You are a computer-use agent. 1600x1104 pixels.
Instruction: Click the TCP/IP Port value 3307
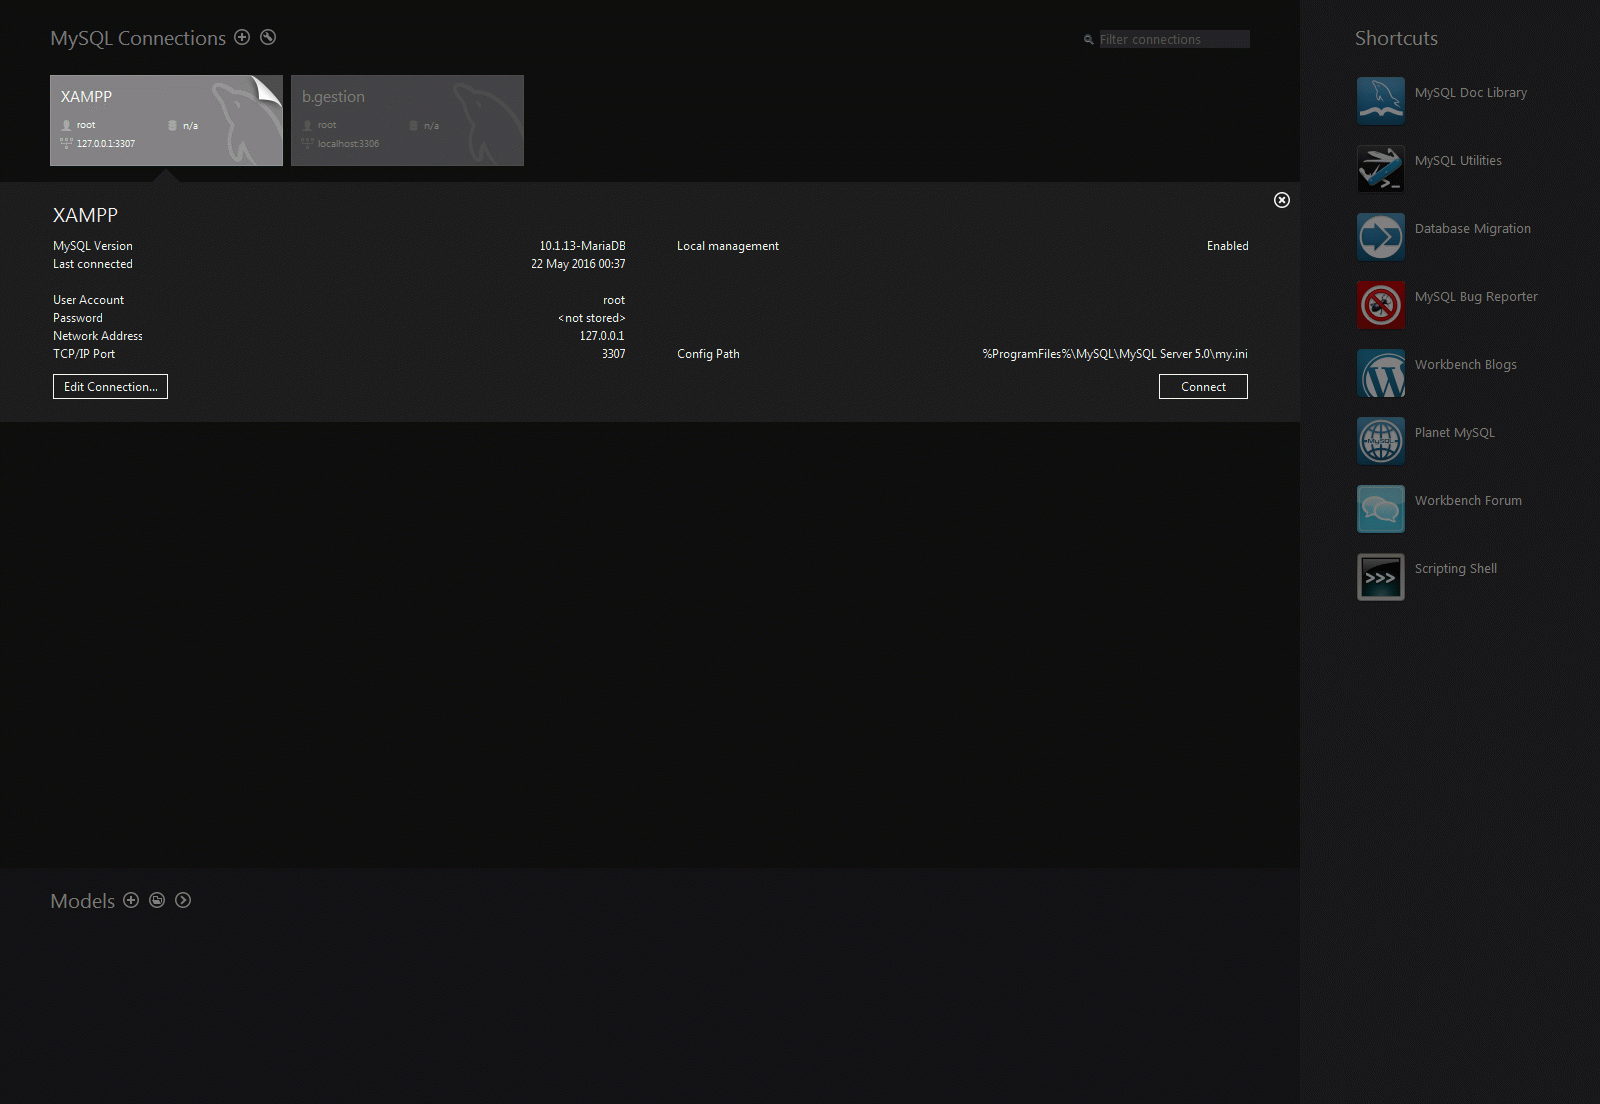pyautogui.click(x=614, y=354)
